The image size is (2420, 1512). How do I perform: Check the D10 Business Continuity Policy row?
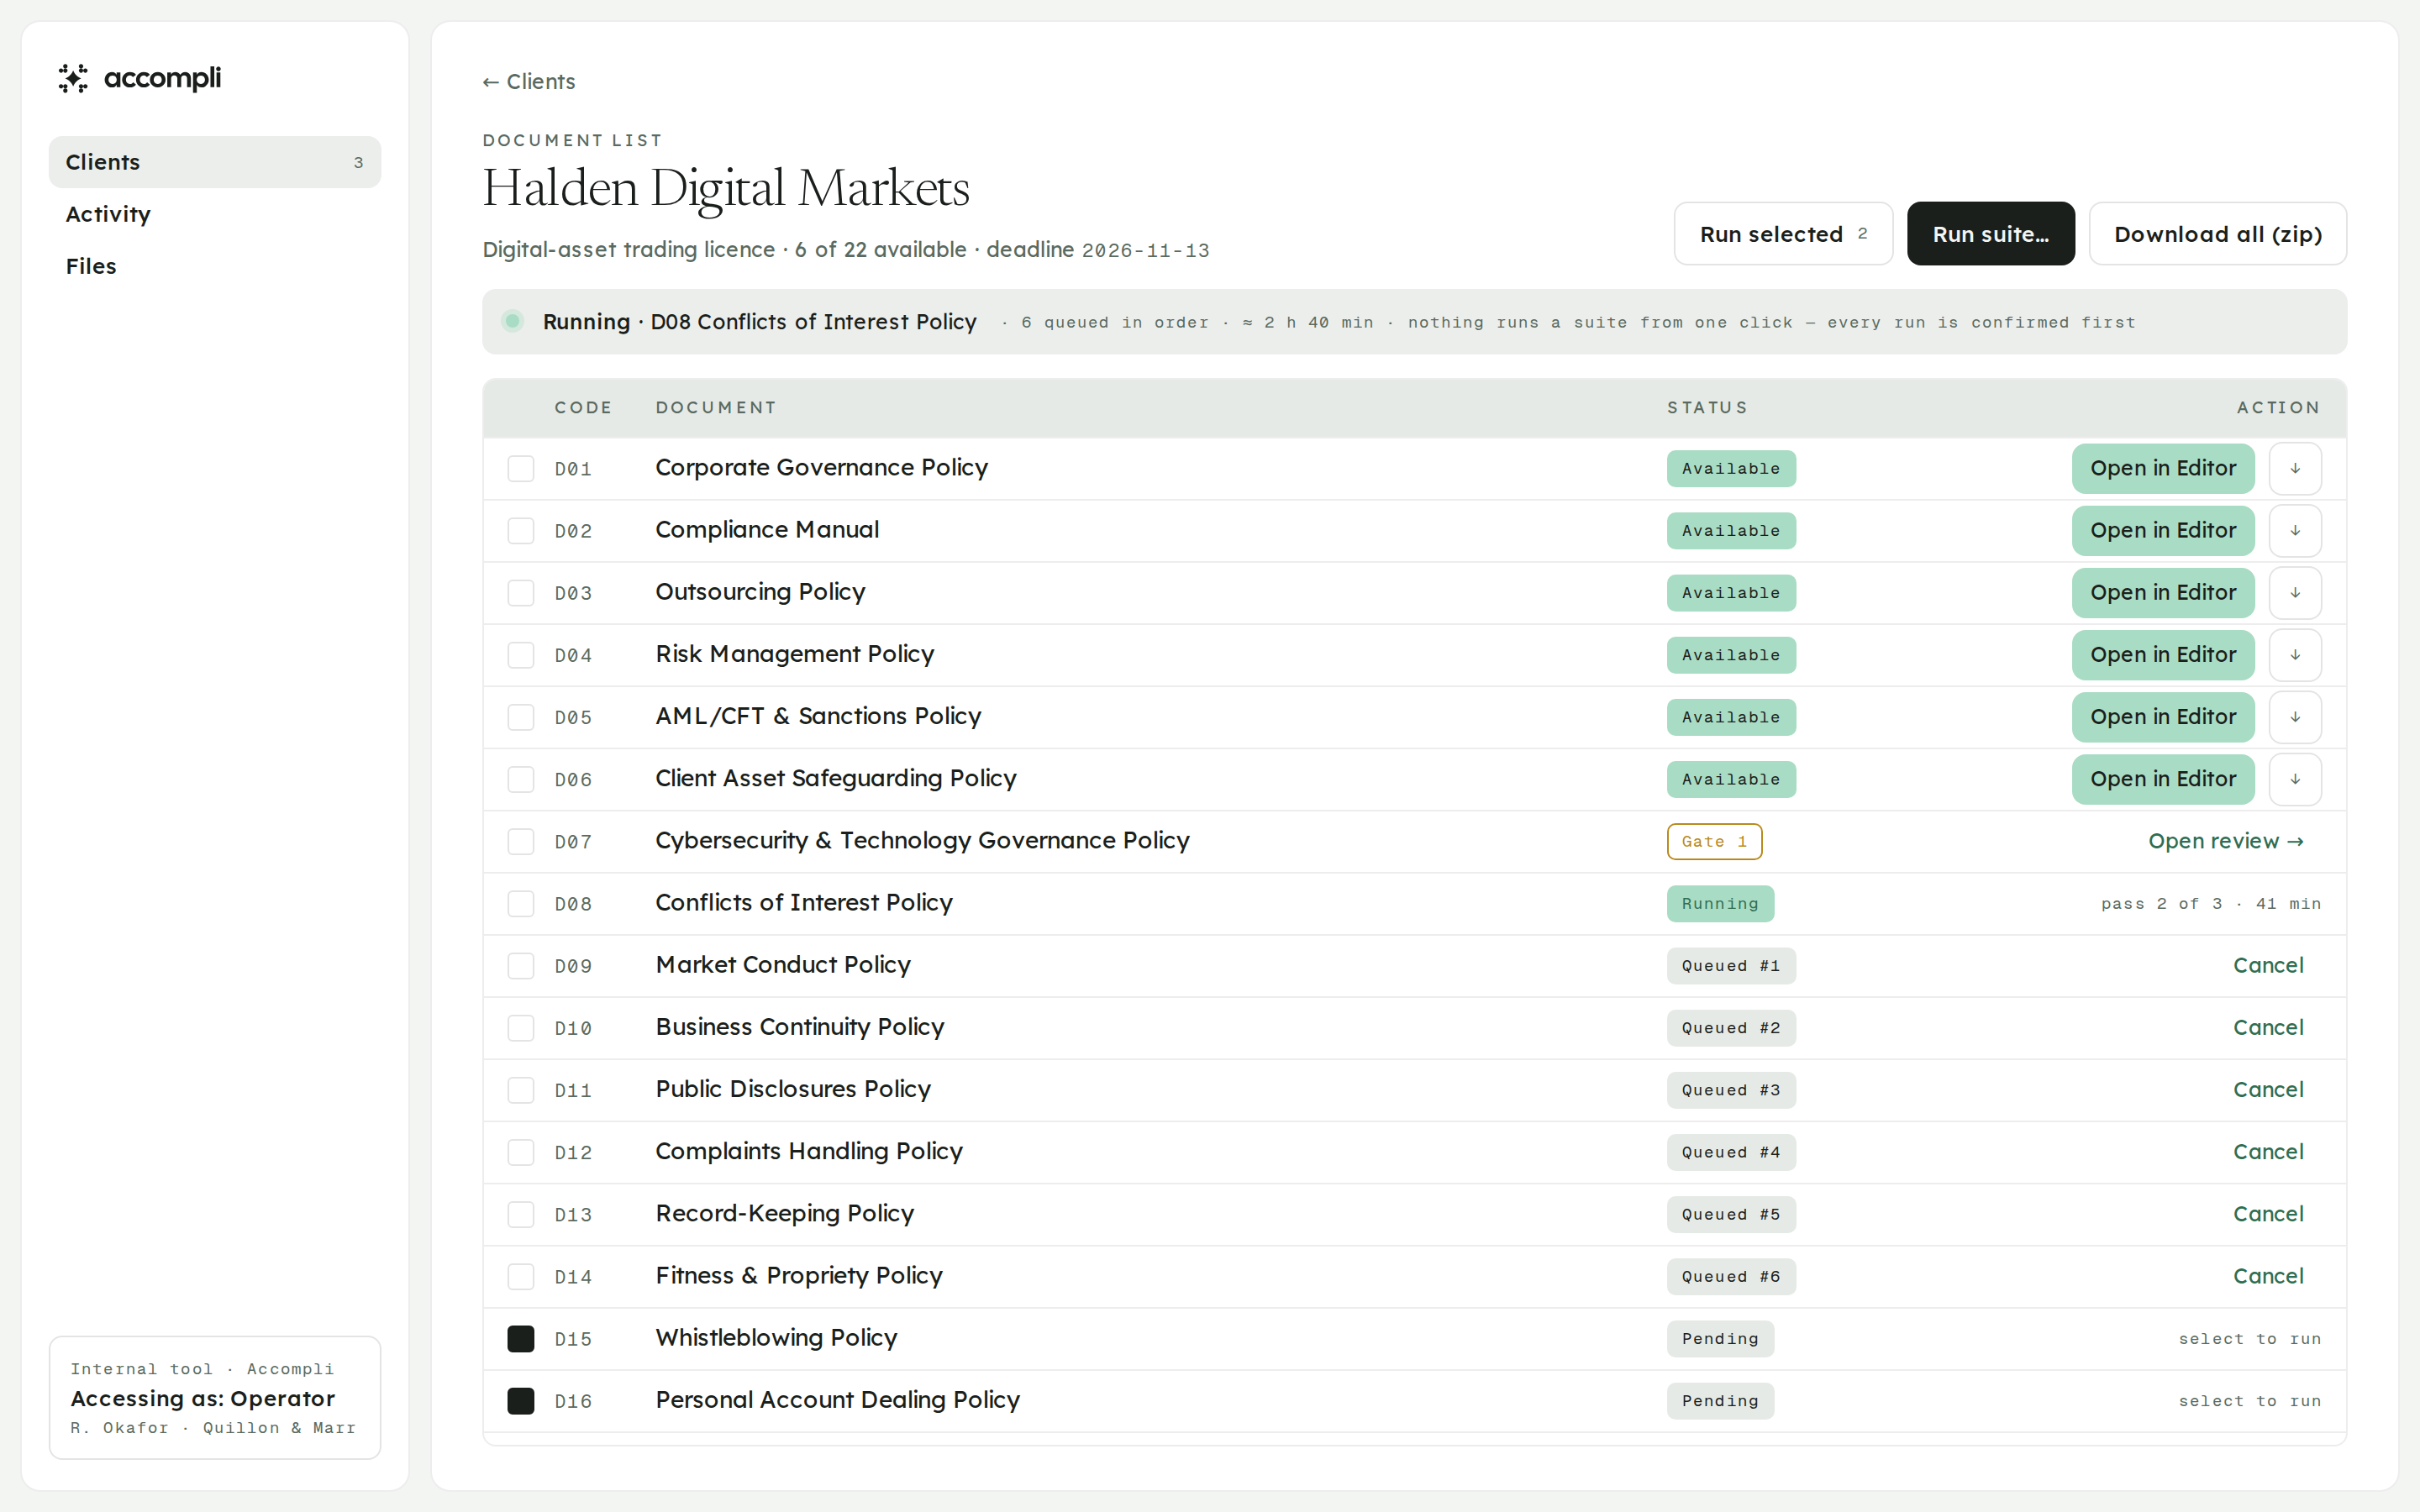pos(520,1027)
